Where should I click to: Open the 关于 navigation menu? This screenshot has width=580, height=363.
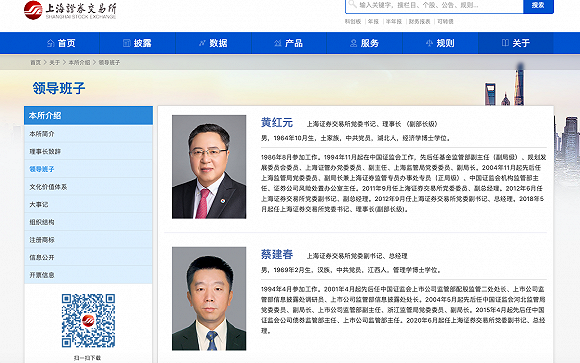pos(516,43)
